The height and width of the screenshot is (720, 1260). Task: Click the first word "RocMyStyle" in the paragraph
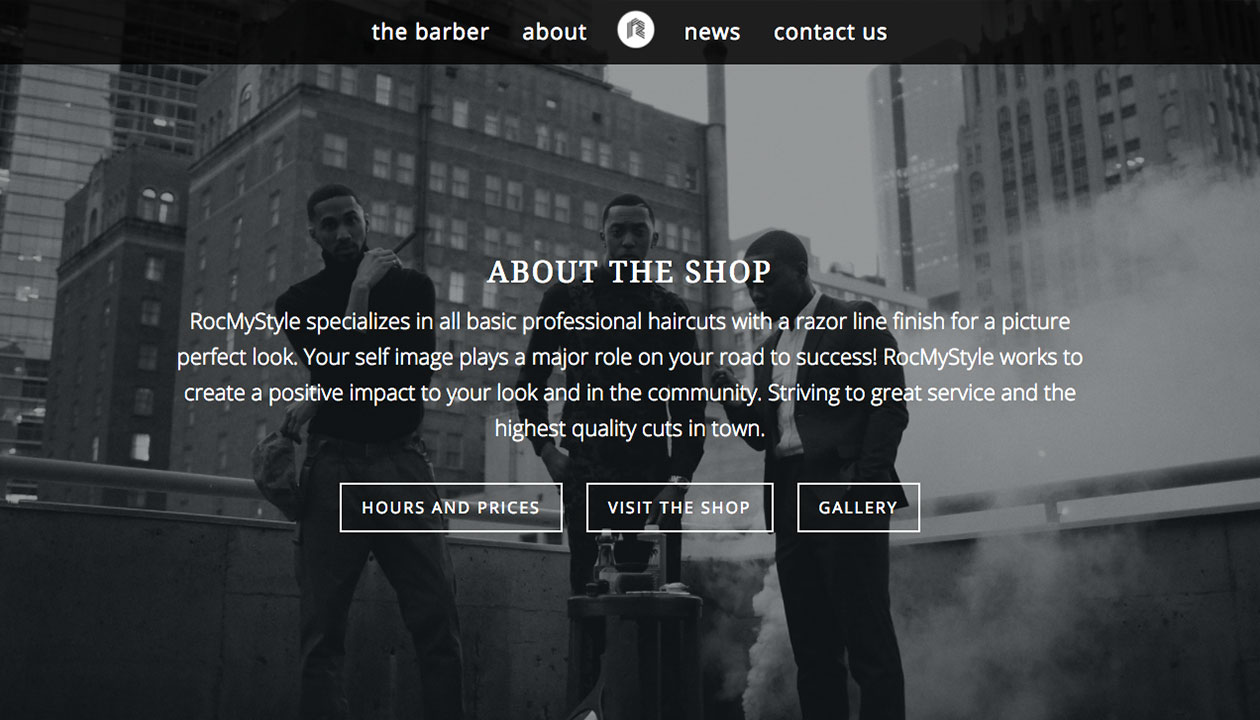[245, 322]
